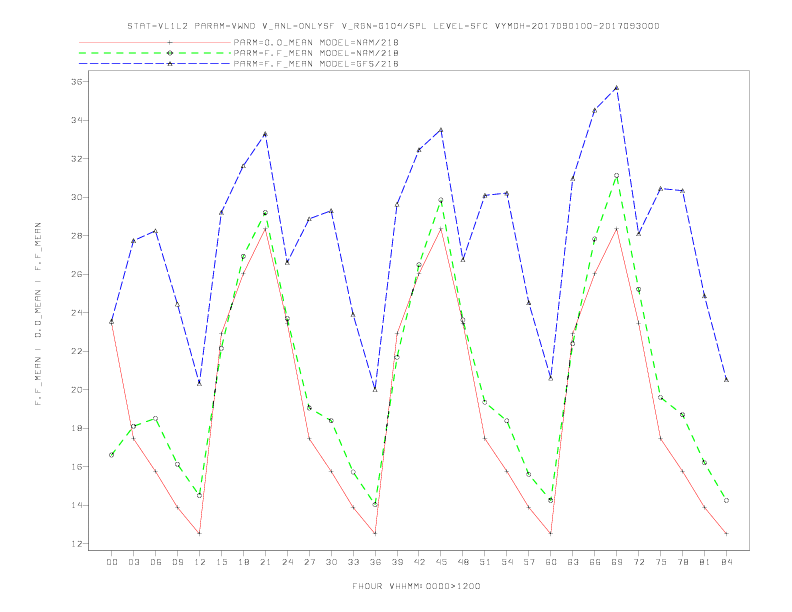
Task: Click x-axis tick label 06
Action: point(156,562)
